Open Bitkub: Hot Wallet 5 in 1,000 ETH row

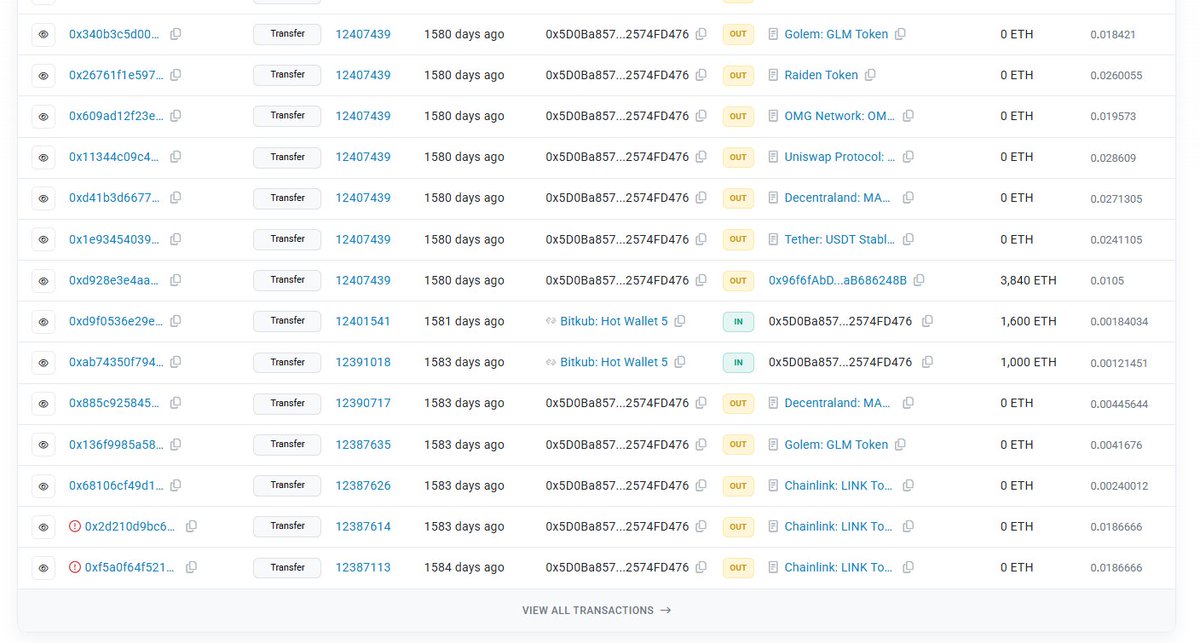tap(614, 362)
